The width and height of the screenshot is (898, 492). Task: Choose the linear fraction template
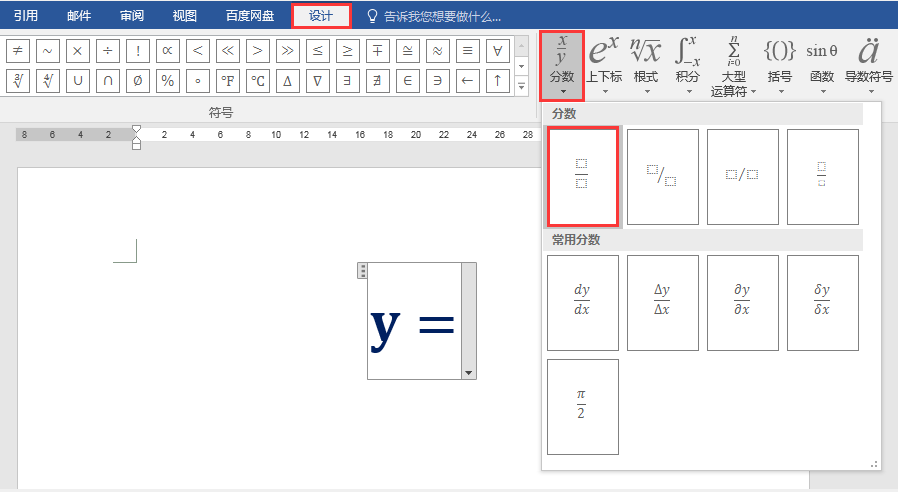[x=743, y=176]
